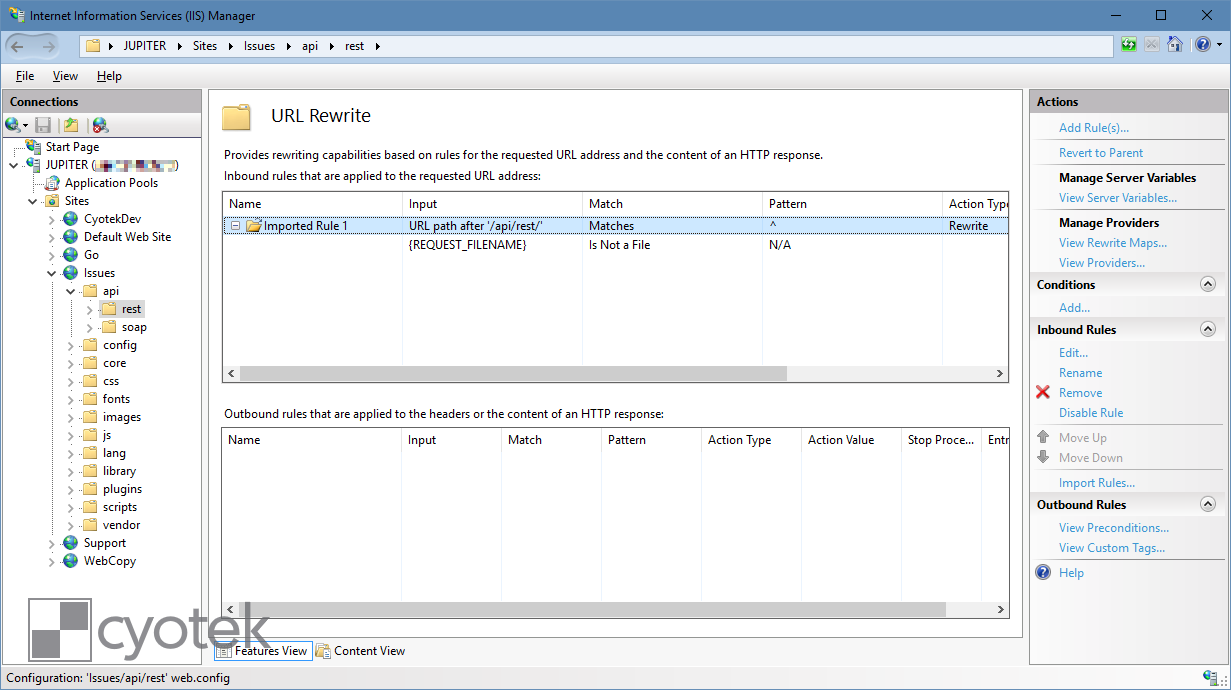Click the Help icon in the Actions pane
Image resolution: width=1231 pixels, height=690 pixels.
click(1043, 573)
